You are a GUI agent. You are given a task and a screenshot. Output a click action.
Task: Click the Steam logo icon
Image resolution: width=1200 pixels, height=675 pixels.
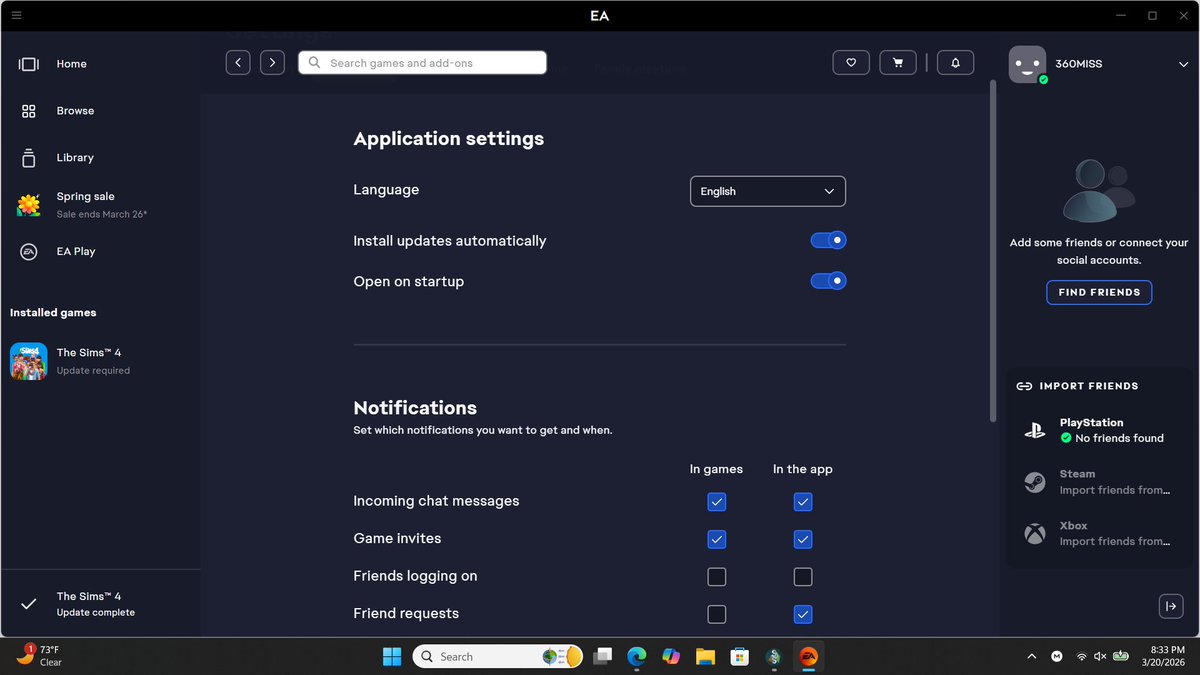click(1034, 482)
